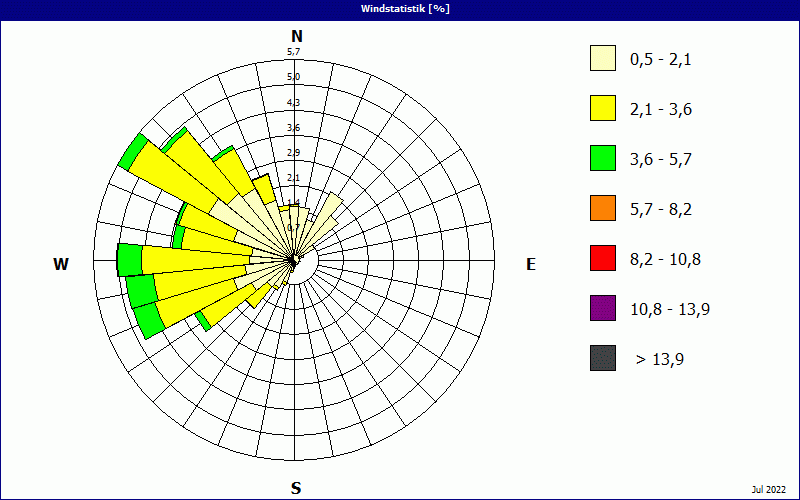Click the Jul 2022 date label
800x500 pixels.
pyautogui.click(x=768, y=489)
